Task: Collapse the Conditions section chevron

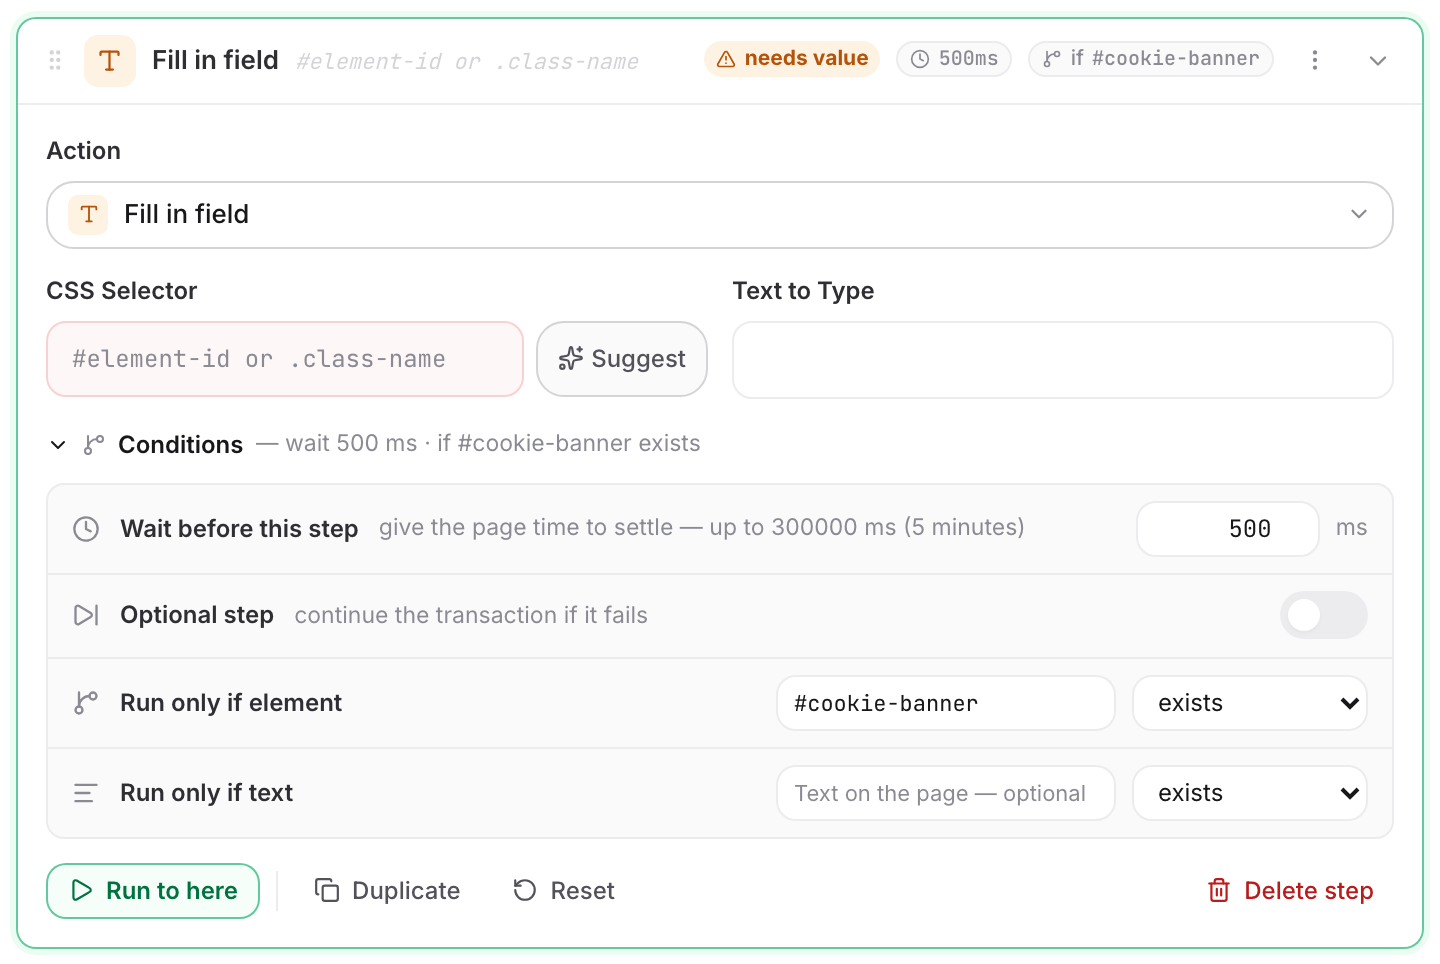Action: point(58,445)
